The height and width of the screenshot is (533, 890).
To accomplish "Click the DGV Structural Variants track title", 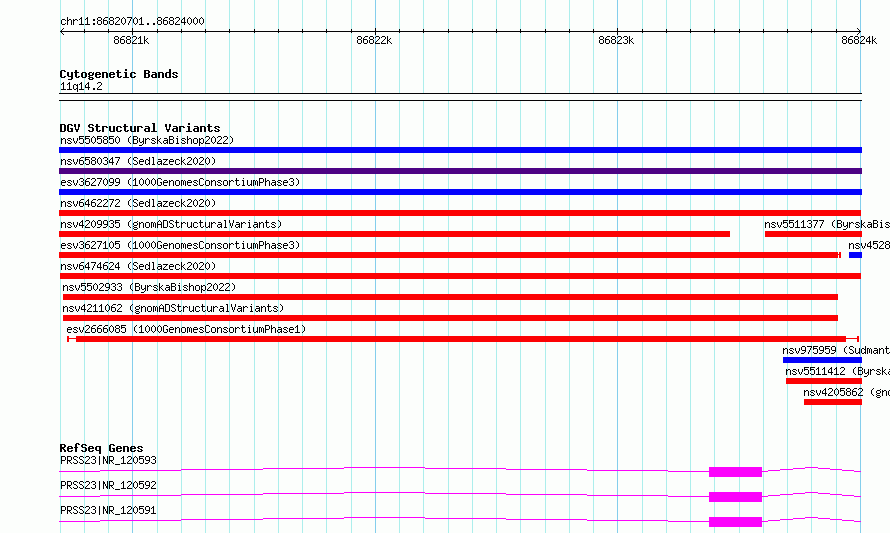I will coord(140,128).
